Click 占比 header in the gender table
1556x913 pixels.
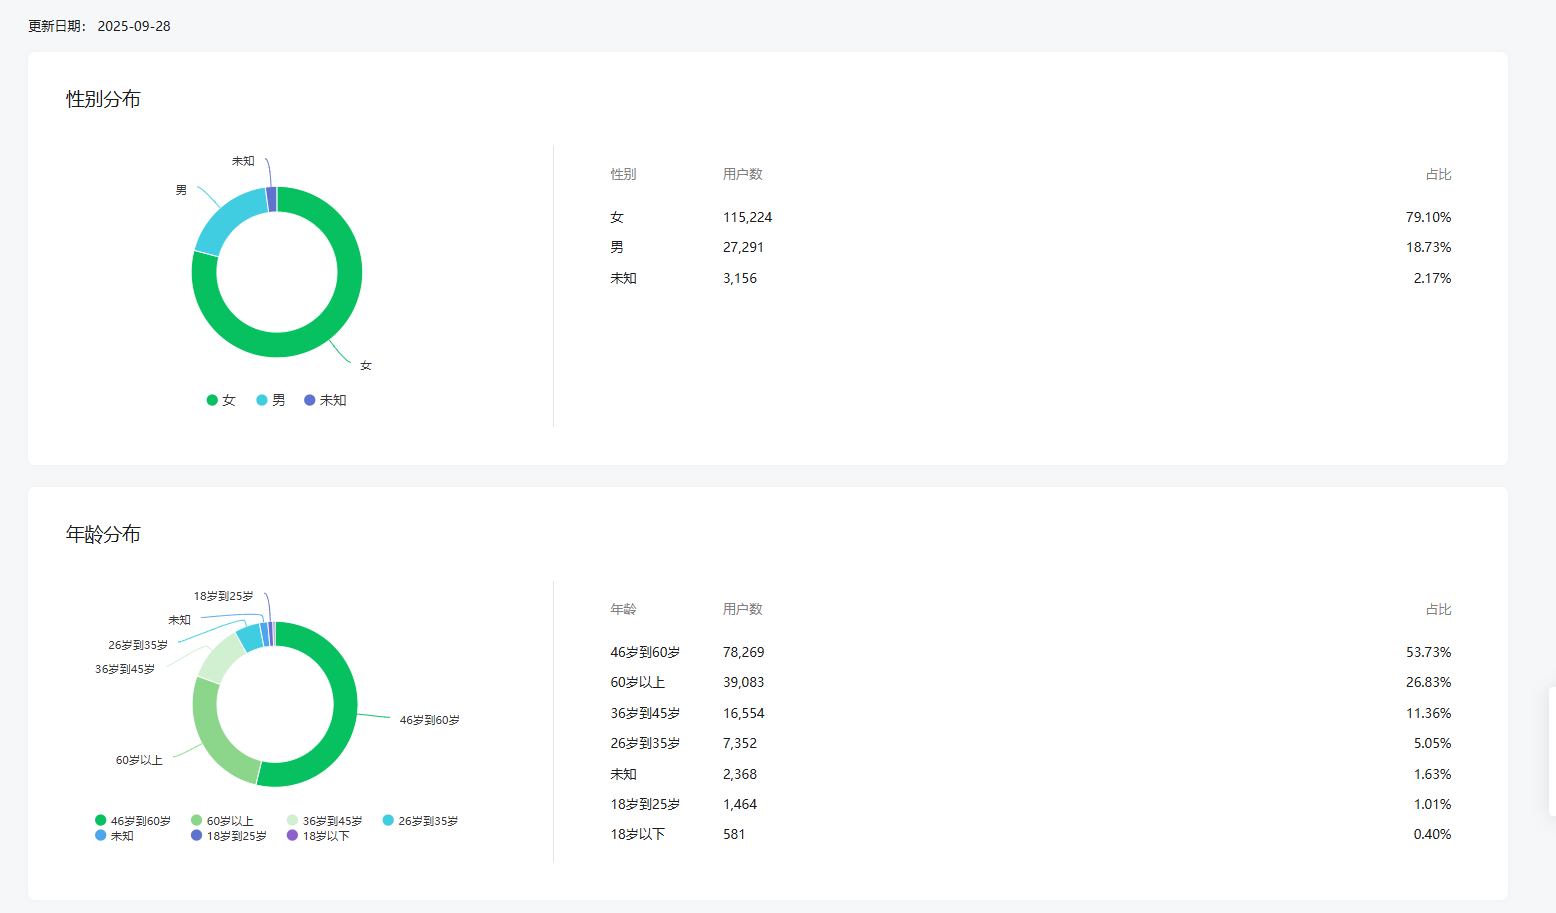pos(1438,174)
